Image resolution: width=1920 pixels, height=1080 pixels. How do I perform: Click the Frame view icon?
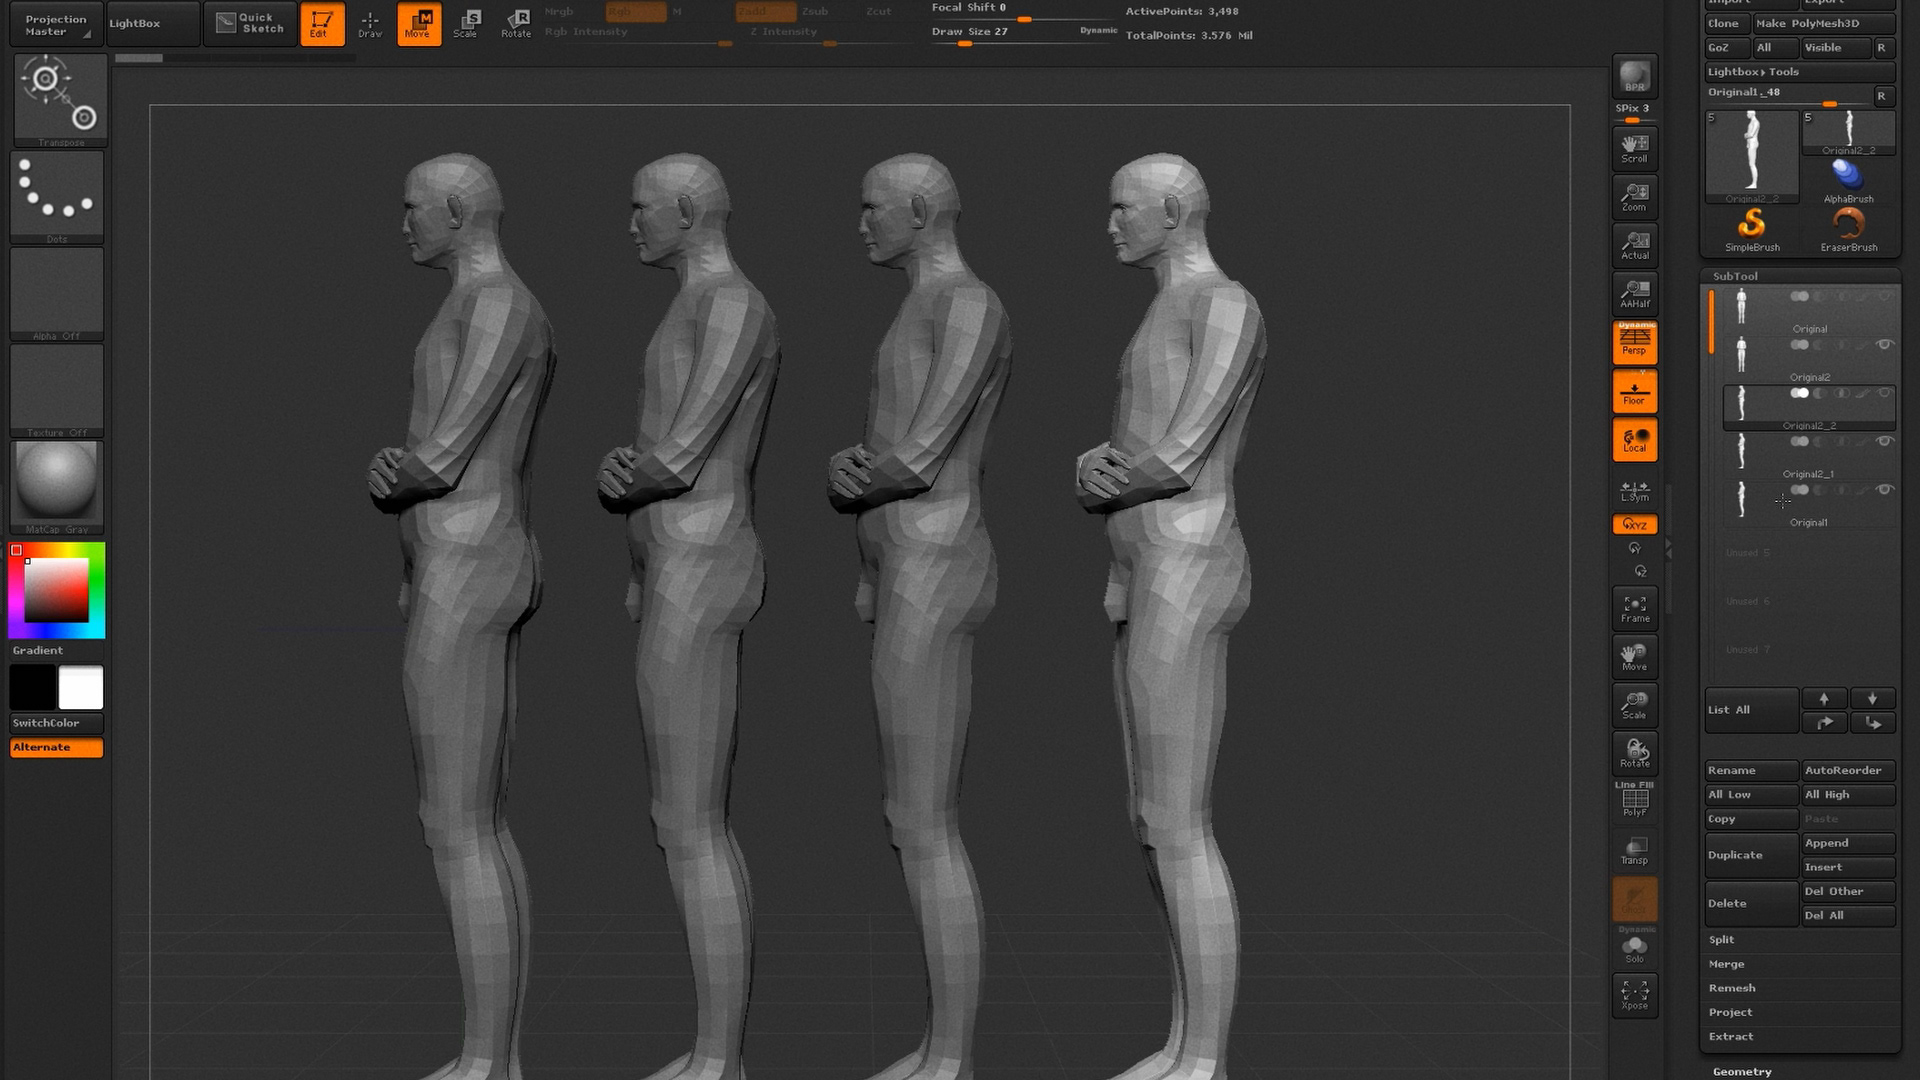[x=1634, y=608]
